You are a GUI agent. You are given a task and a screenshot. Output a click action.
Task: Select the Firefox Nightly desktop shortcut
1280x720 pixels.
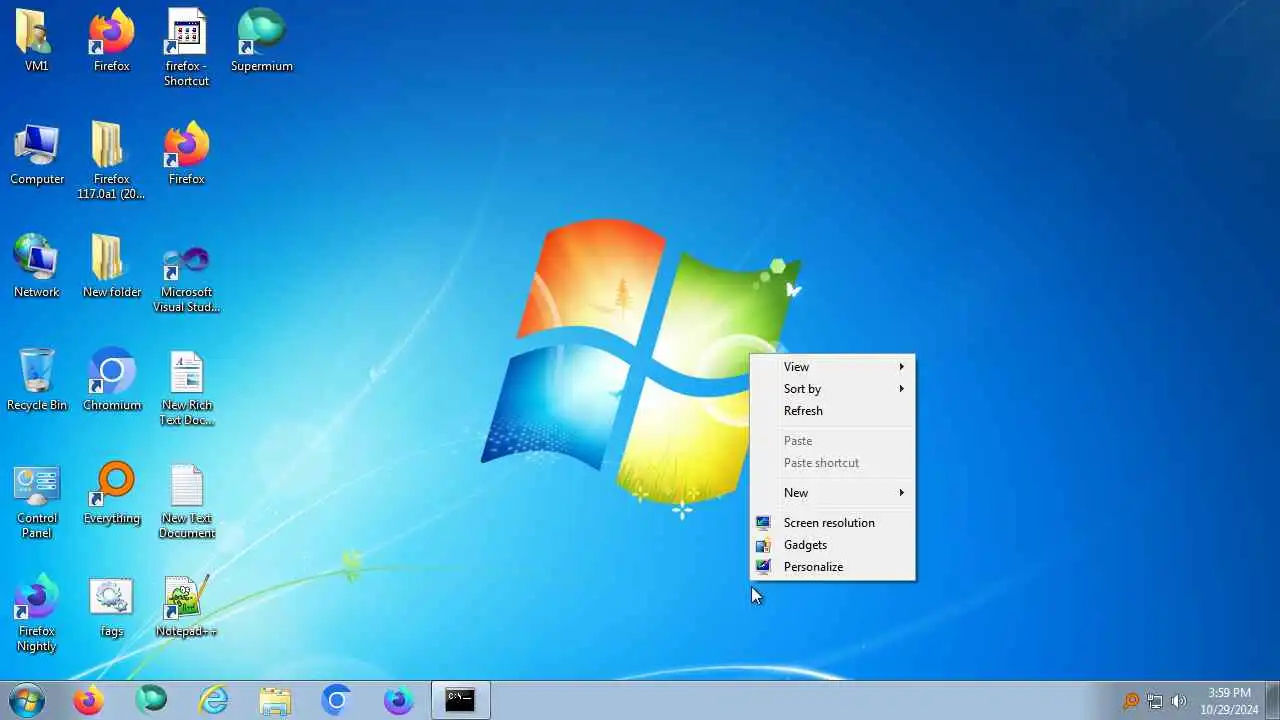click(x=36, y=613)
